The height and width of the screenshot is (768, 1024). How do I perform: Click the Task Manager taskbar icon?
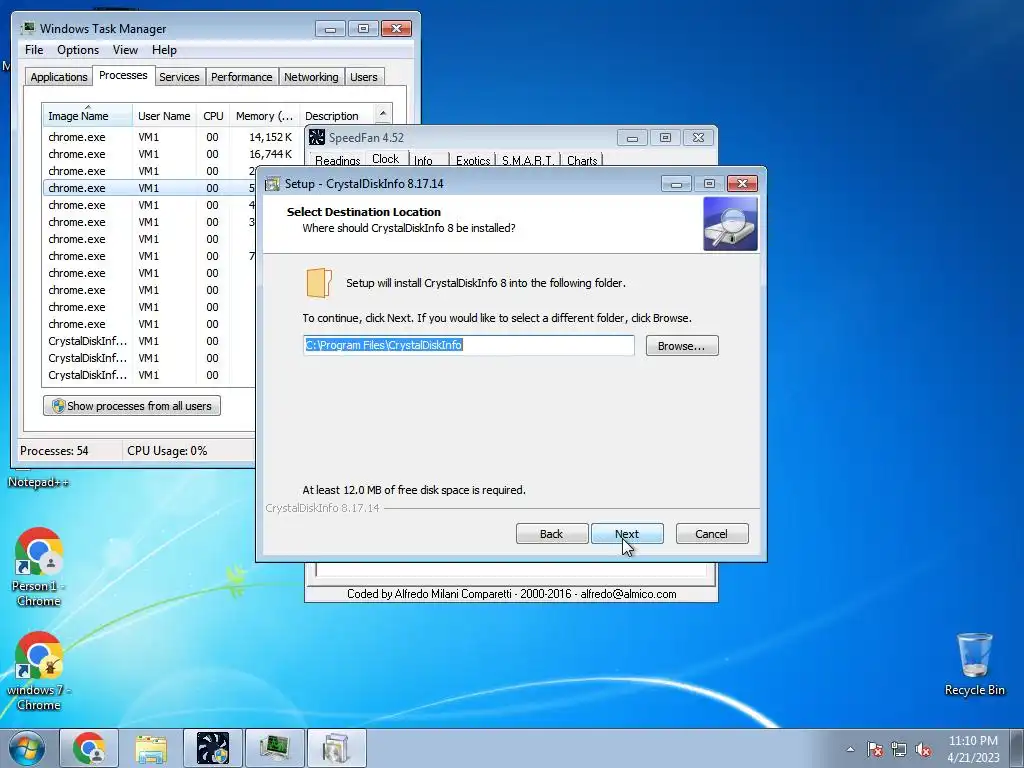click(x=274, y=748)
